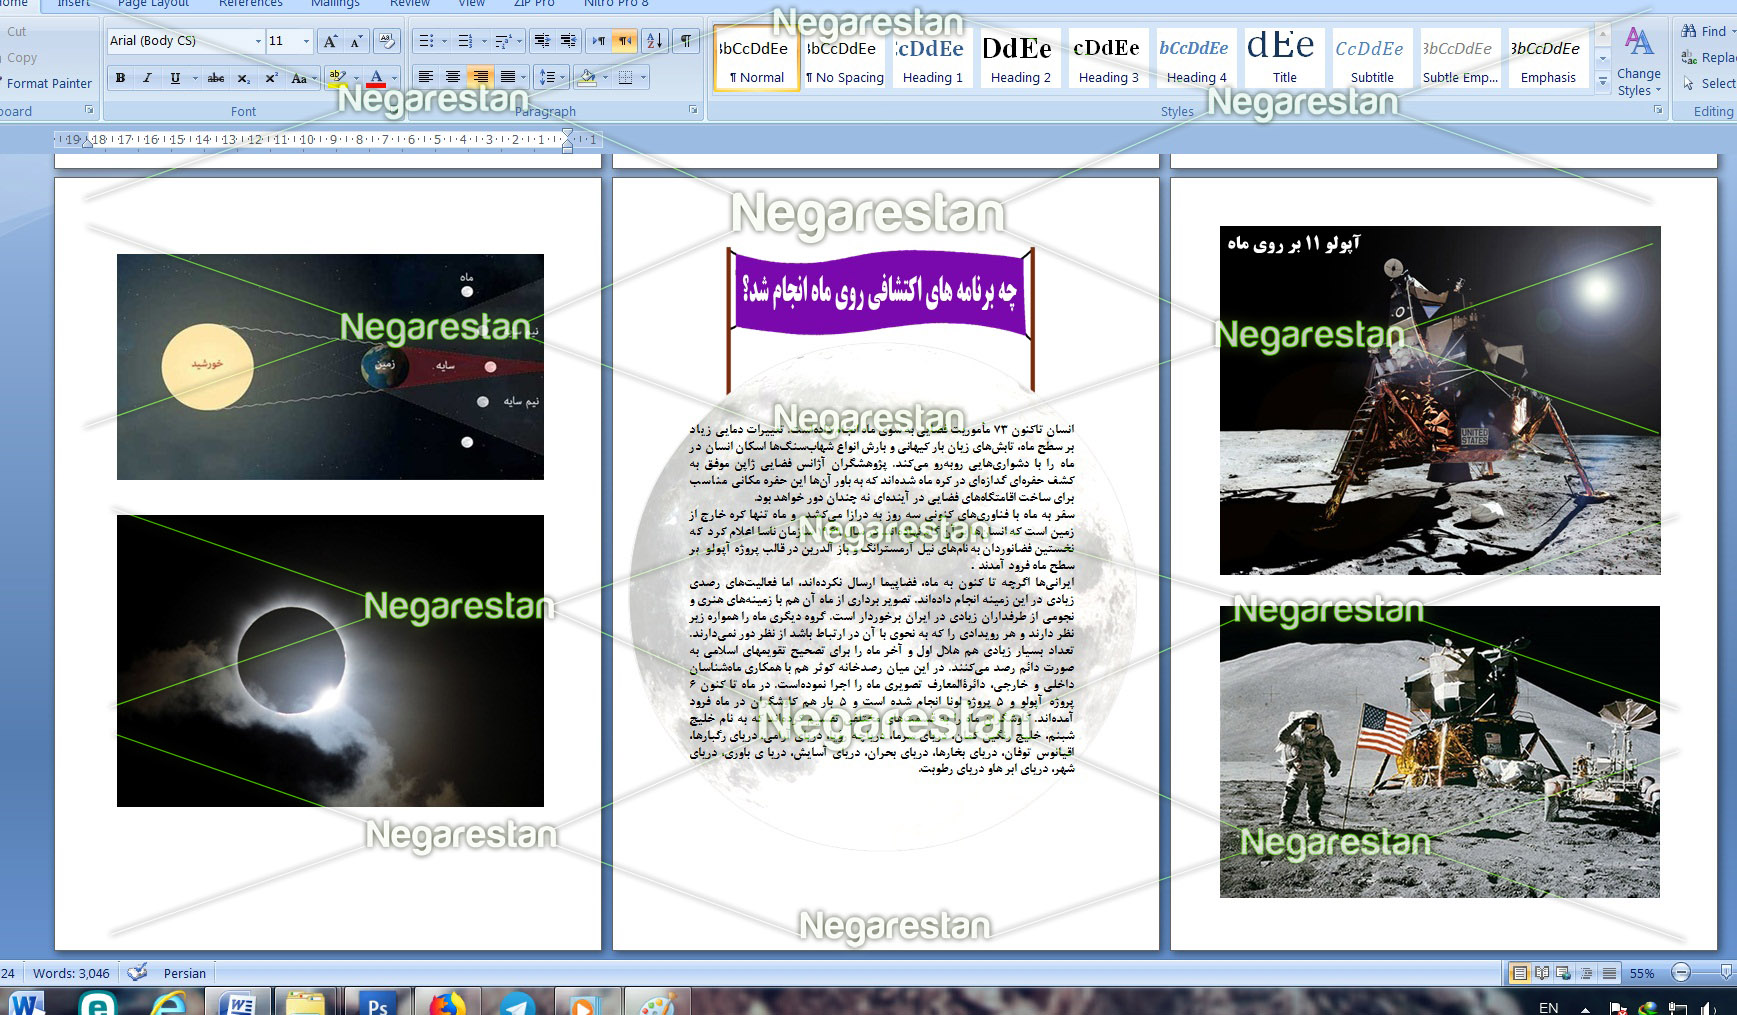Open the Page Layout tab

pyautogui.click(x=153, y=4)
